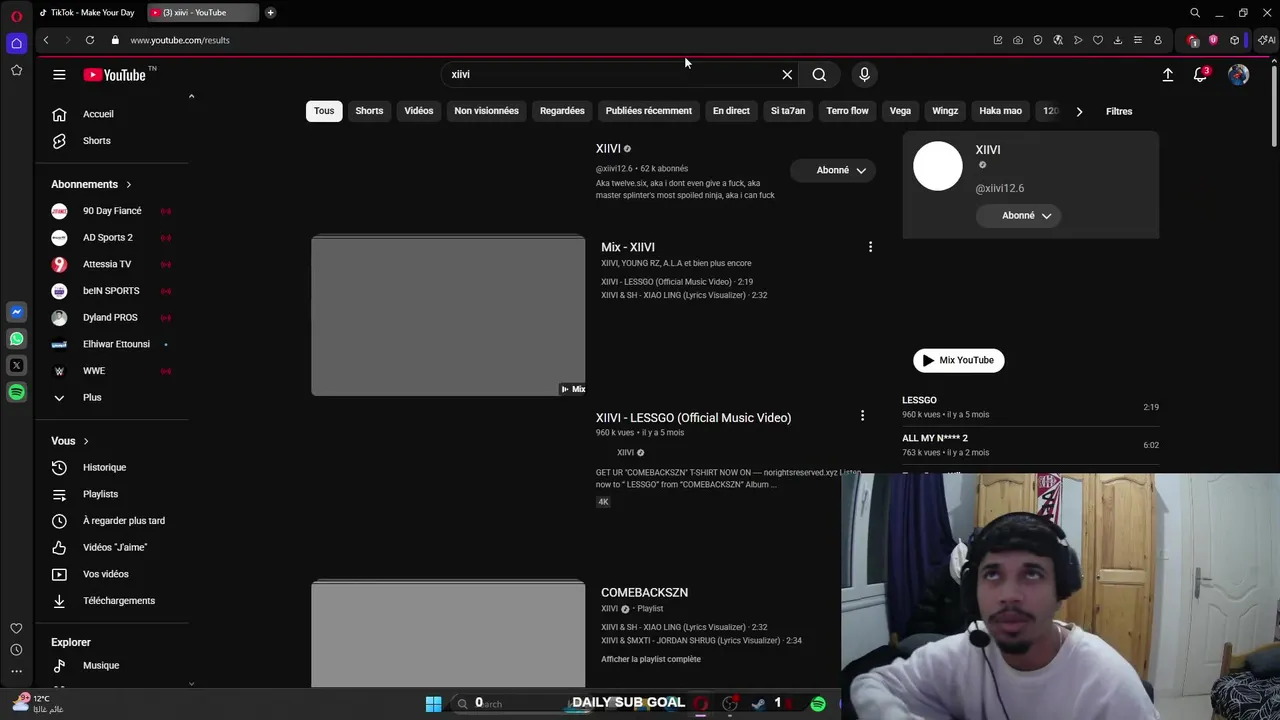The height and width of the screenshot is (720, 1280).
Task: Show more chips with the right arrow
Action: [1079, 111]
